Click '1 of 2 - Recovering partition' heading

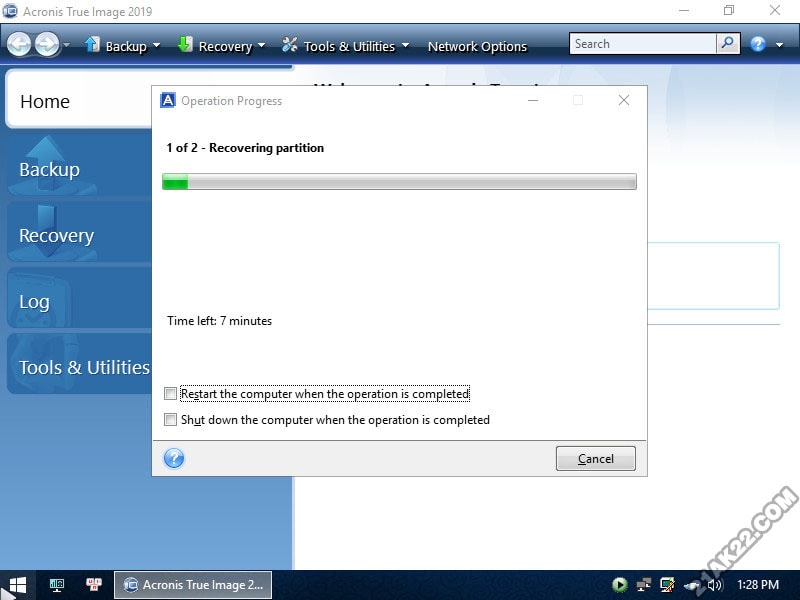(x=245, y=148)
